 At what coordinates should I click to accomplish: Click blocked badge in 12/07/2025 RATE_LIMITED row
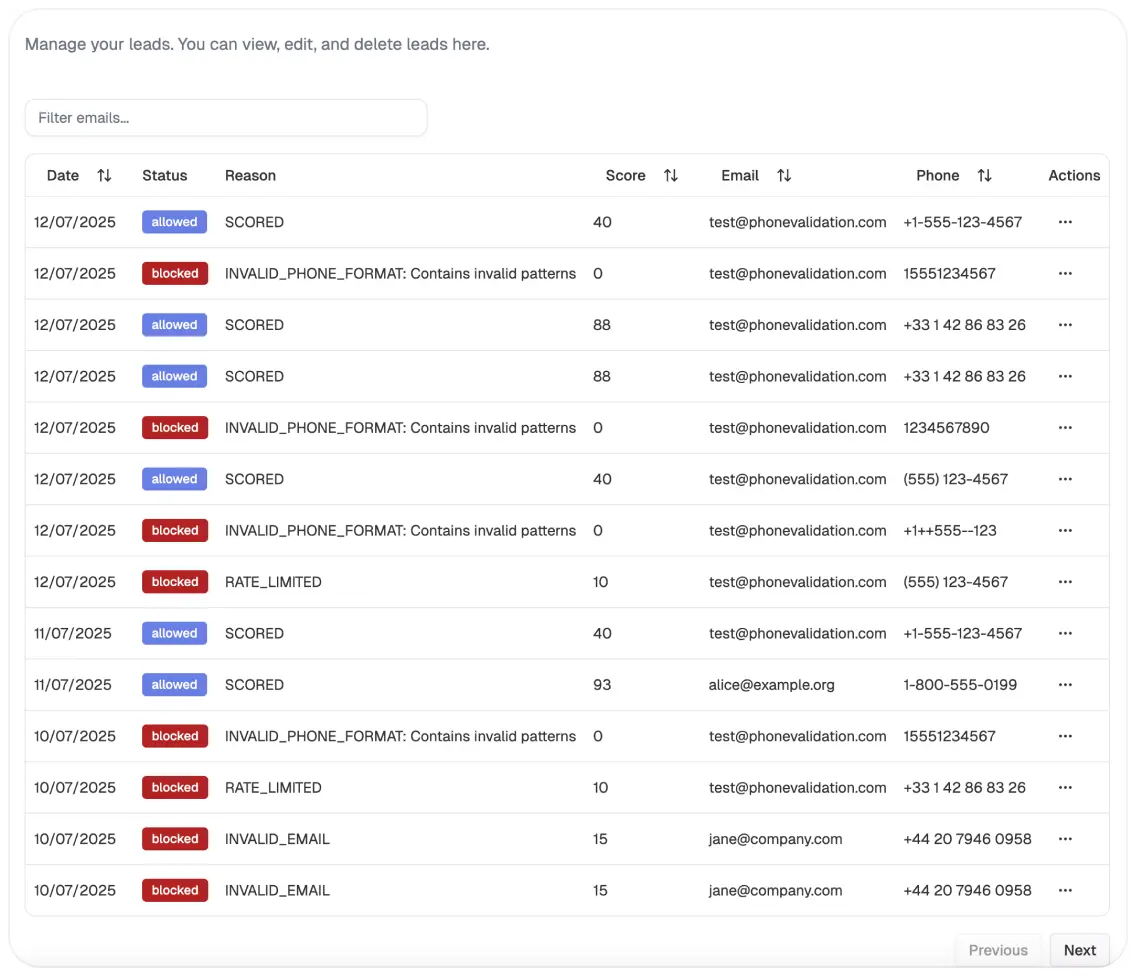pyautogui.click(x=175, y=582)
